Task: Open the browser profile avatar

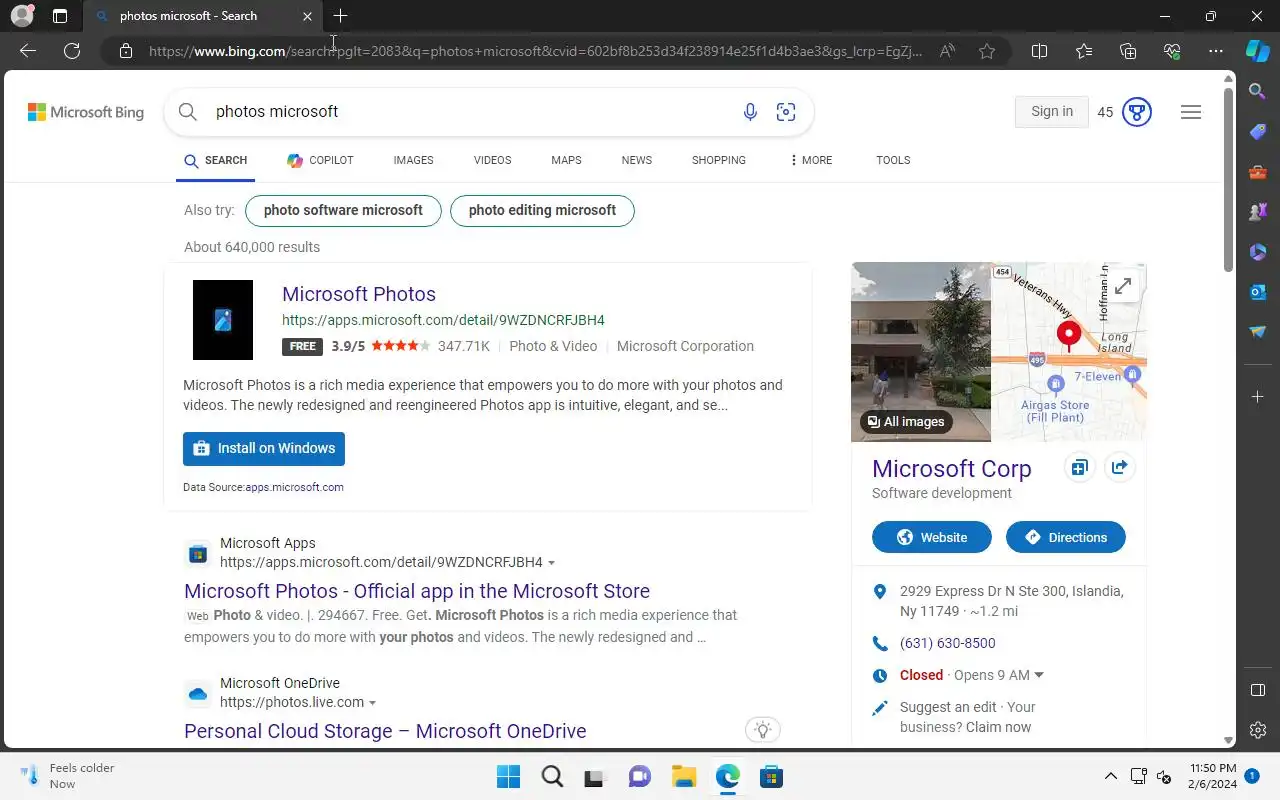Action: (21, 16)
